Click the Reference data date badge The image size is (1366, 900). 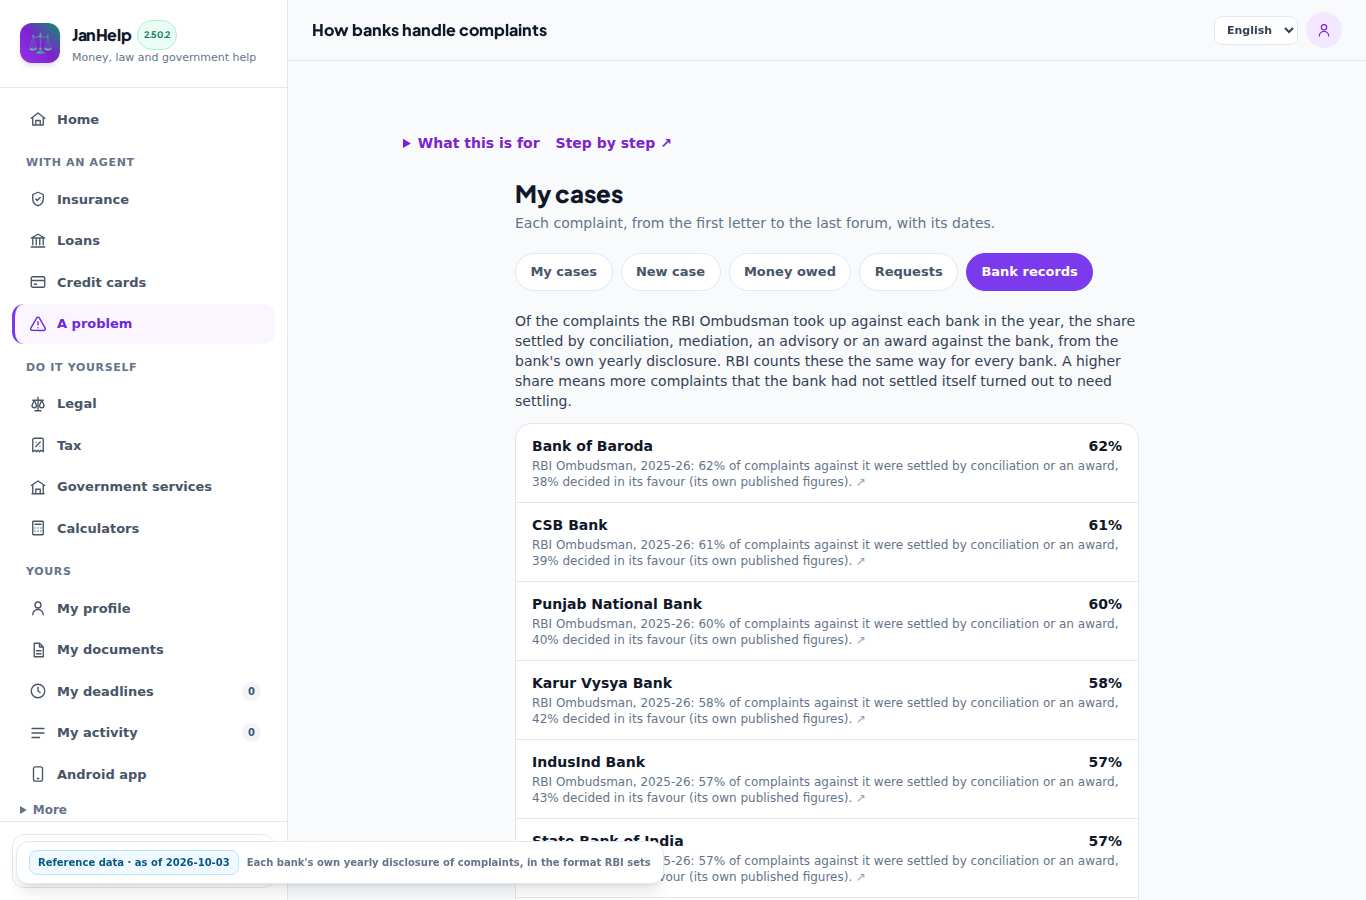134,862
